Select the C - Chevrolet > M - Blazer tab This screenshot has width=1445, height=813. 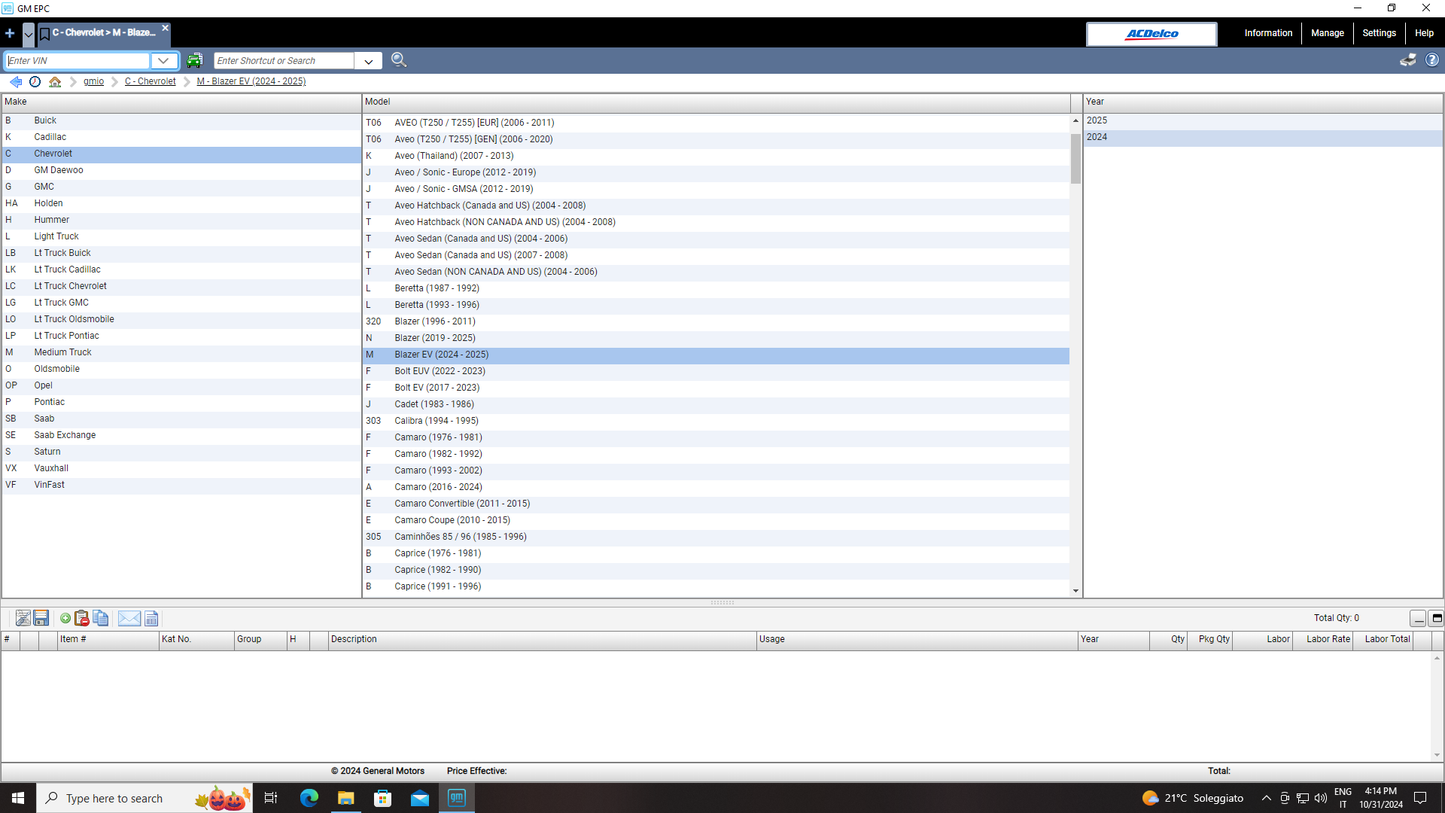coord(104,33)
